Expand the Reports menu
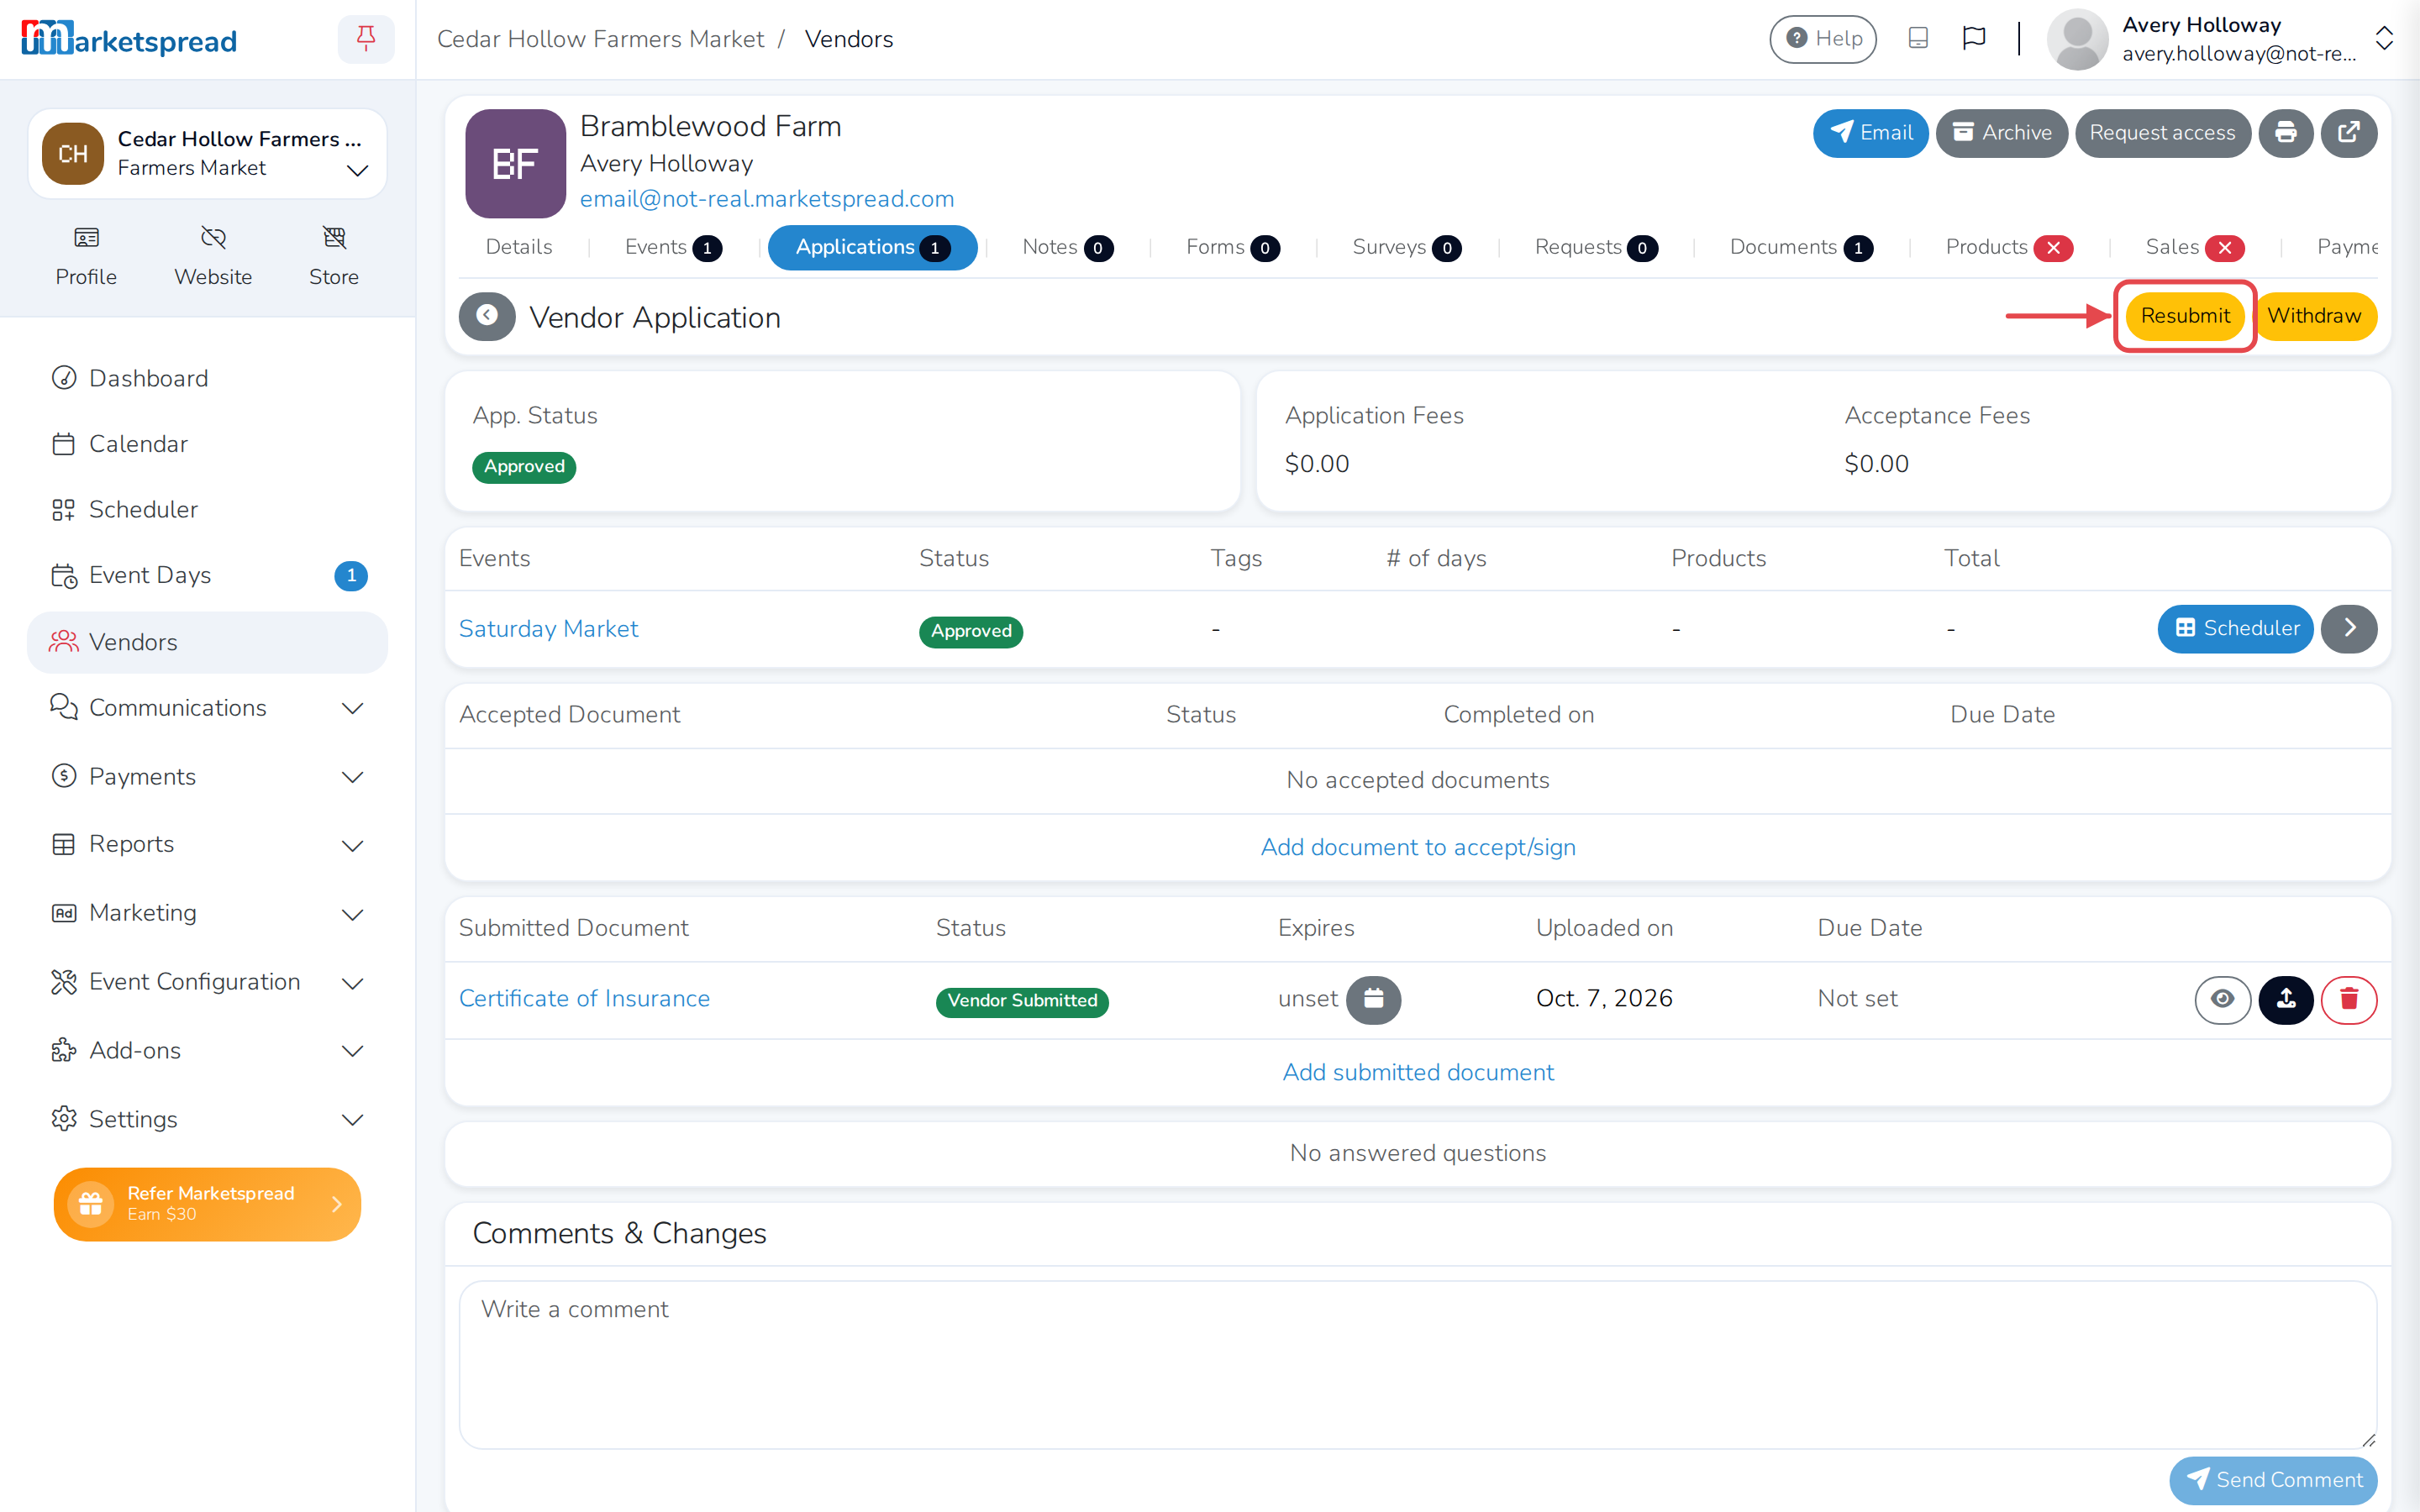Viewport: 2420px width, 1512px height. (x=207, y=844)
